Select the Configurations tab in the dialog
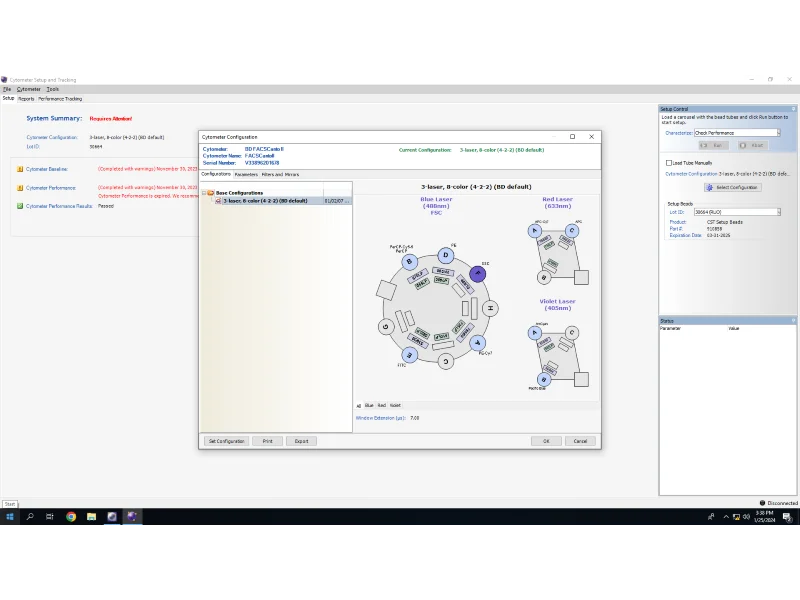 tap(216, 174)
